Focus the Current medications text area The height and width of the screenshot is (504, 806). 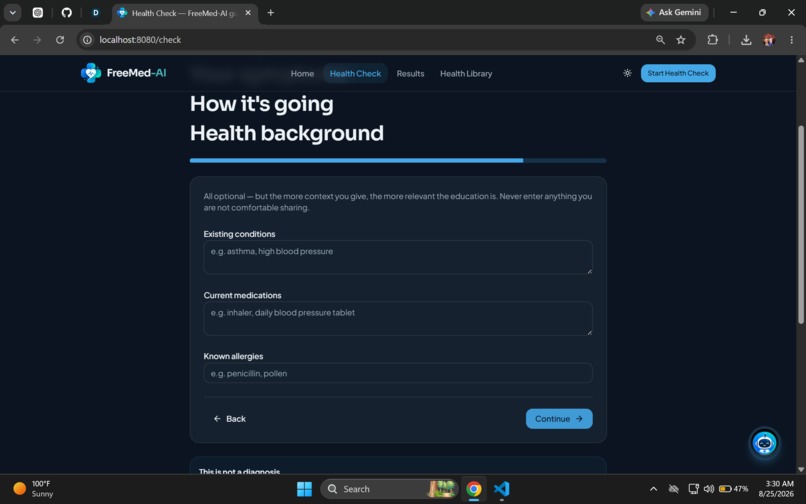pos(398,318)
